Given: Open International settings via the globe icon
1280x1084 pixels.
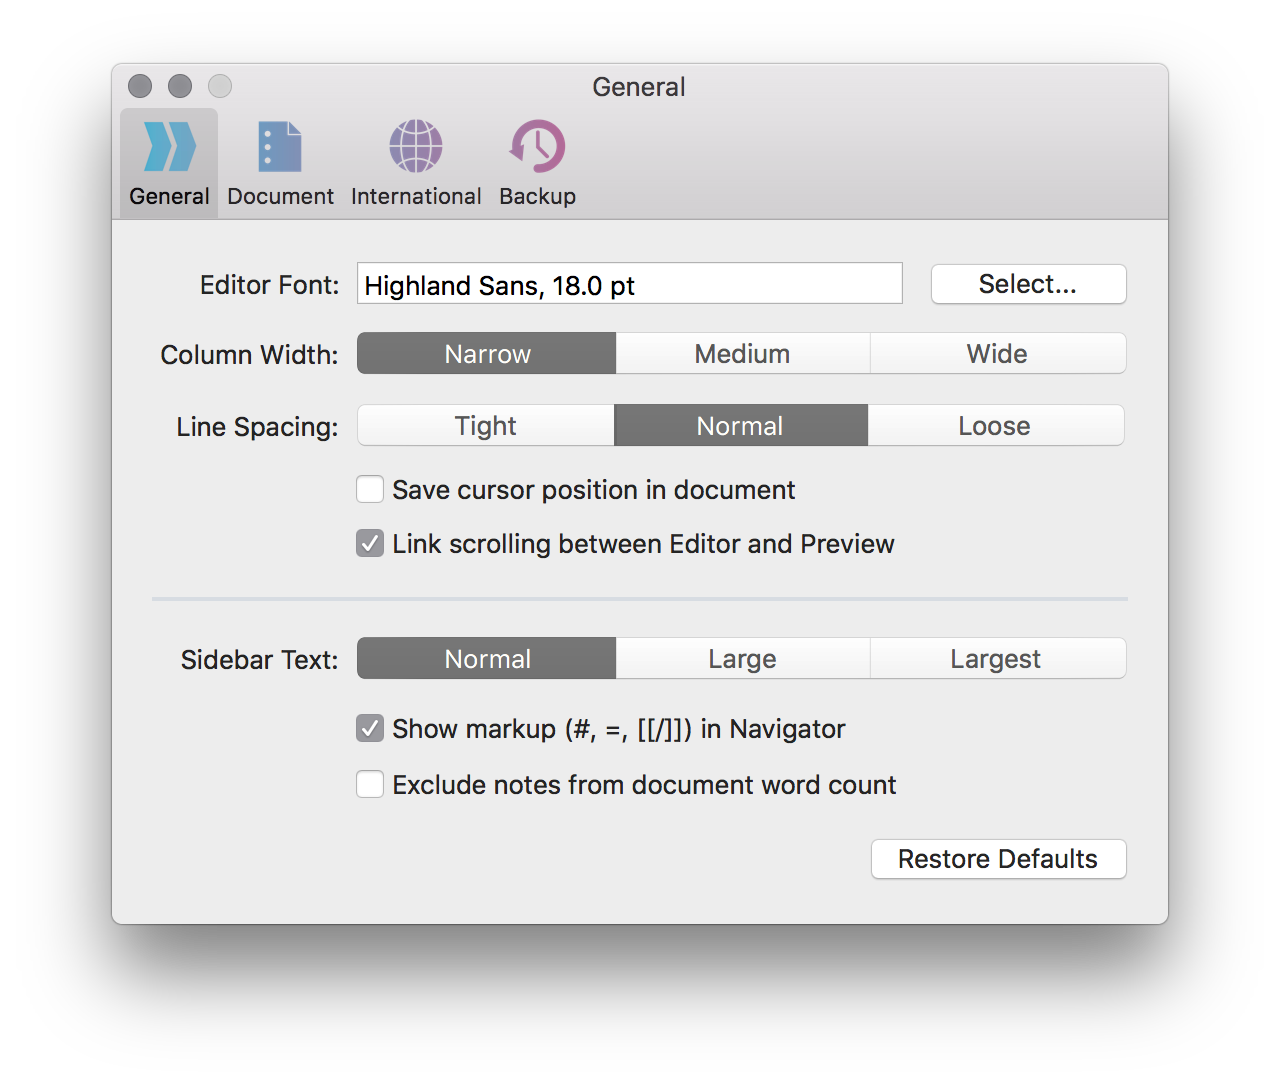Looking at the screenshot, I should click(415, 160).
